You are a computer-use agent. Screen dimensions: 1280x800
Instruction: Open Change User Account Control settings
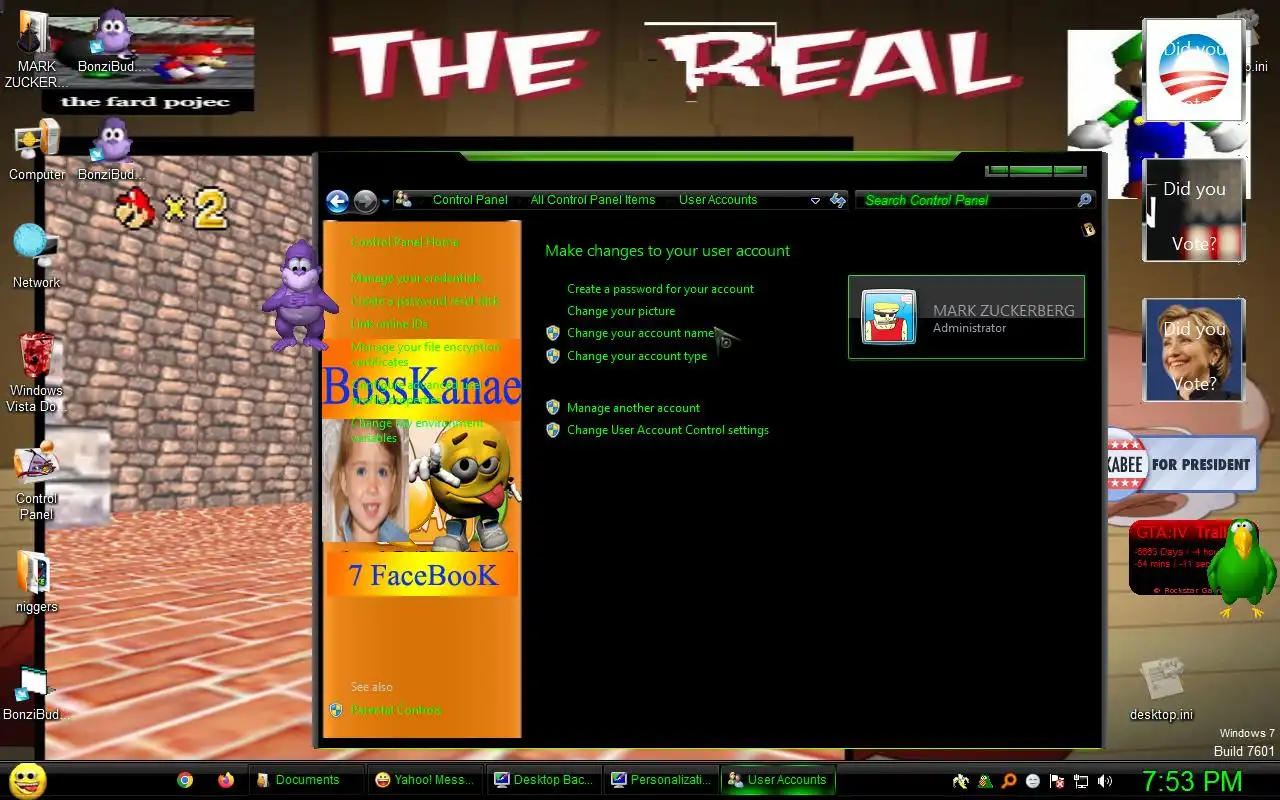click(668, 430)
